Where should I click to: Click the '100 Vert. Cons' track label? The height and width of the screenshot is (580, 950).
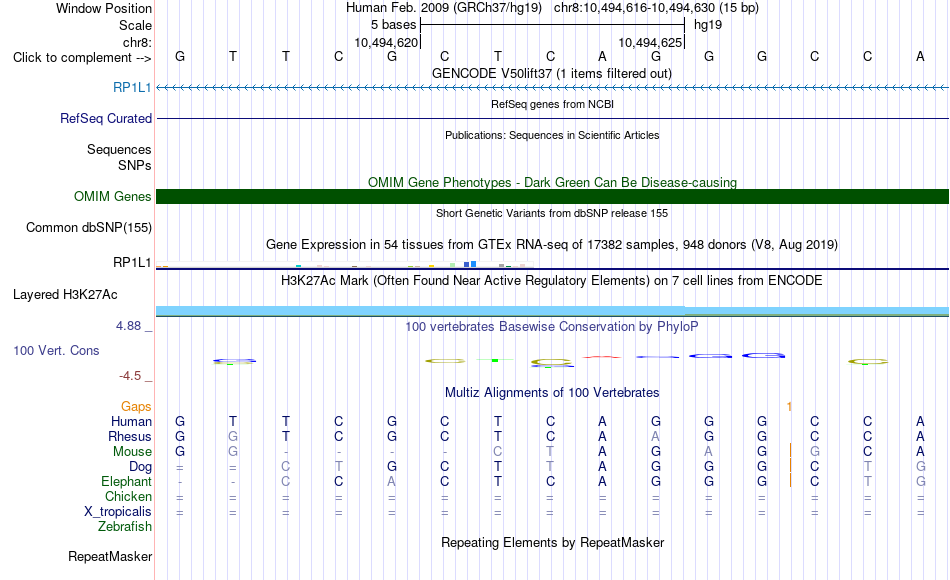[x=56, y=350]
